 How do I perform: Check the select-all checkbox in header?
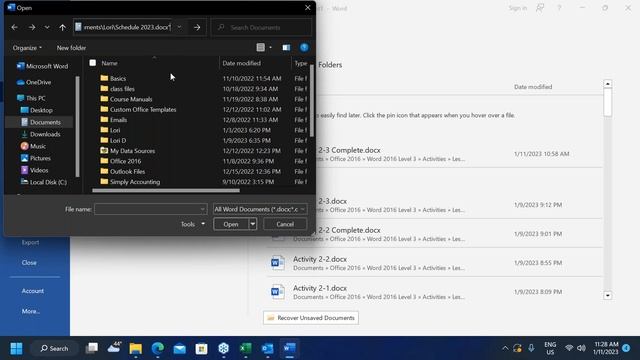coord(93,63)
